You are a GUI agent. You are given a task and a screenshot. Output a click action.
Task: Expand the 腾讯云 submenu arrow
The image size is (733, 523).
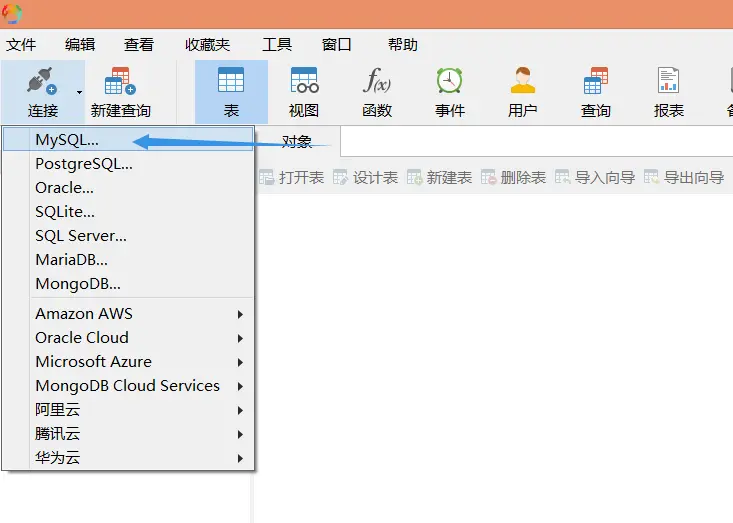pos(240,434)
